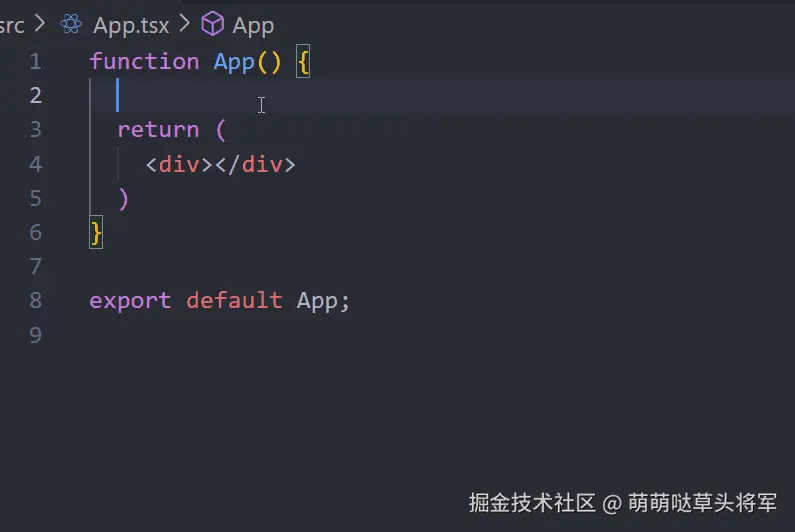
Task: Click the default keyword on line 8
Action: point(234,300)
